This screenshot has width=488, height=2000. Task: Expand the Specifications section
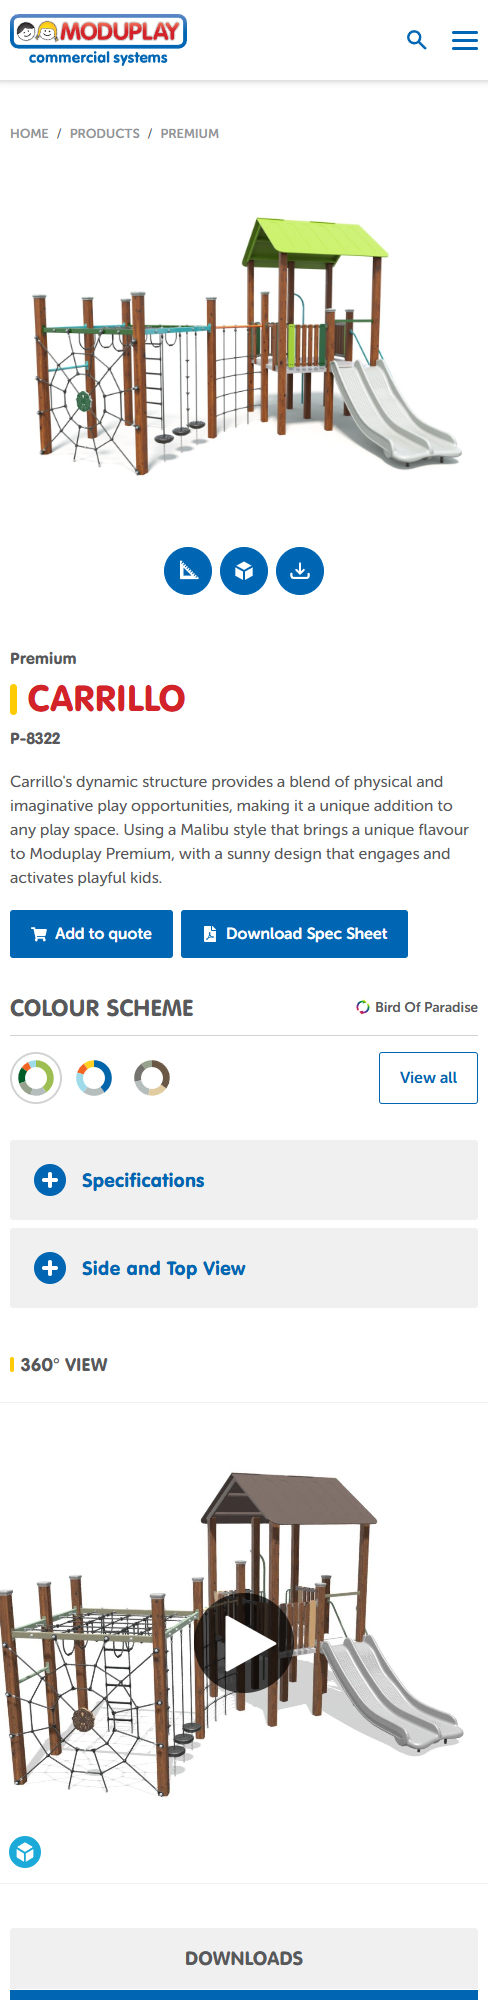point(244,1180)
